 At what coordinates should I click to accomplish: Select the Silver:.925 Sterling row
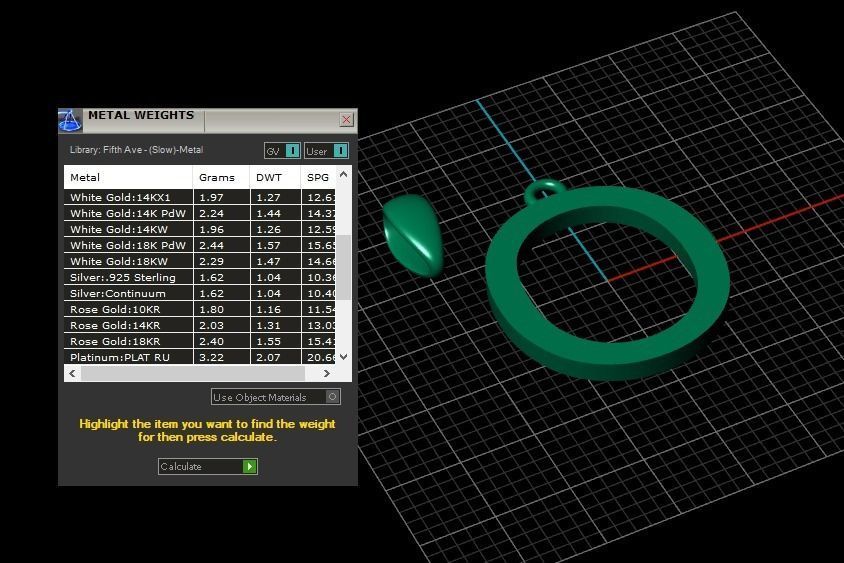[x=200, y=277]
